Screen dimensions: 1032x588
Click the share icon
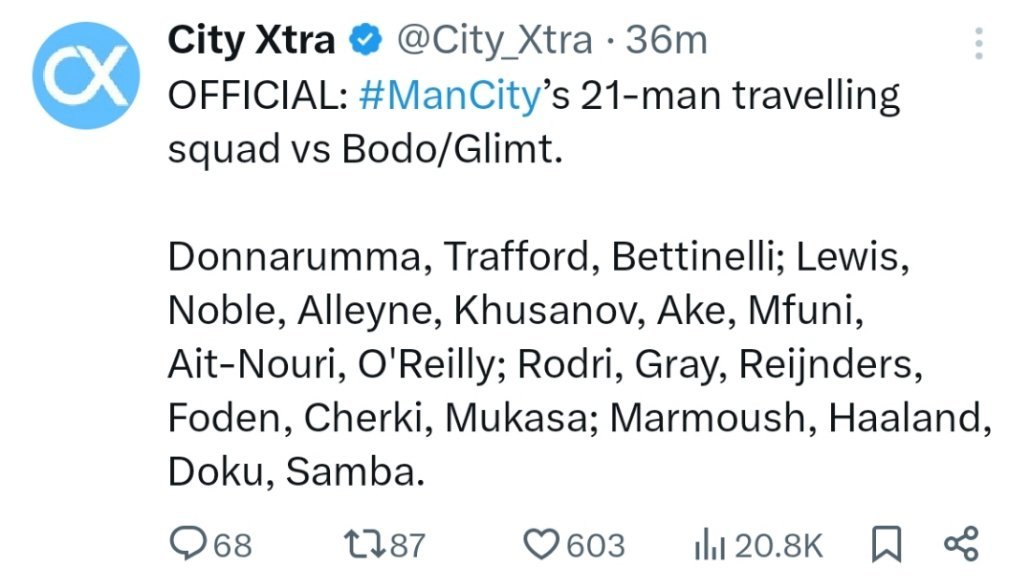pos(961,544)
